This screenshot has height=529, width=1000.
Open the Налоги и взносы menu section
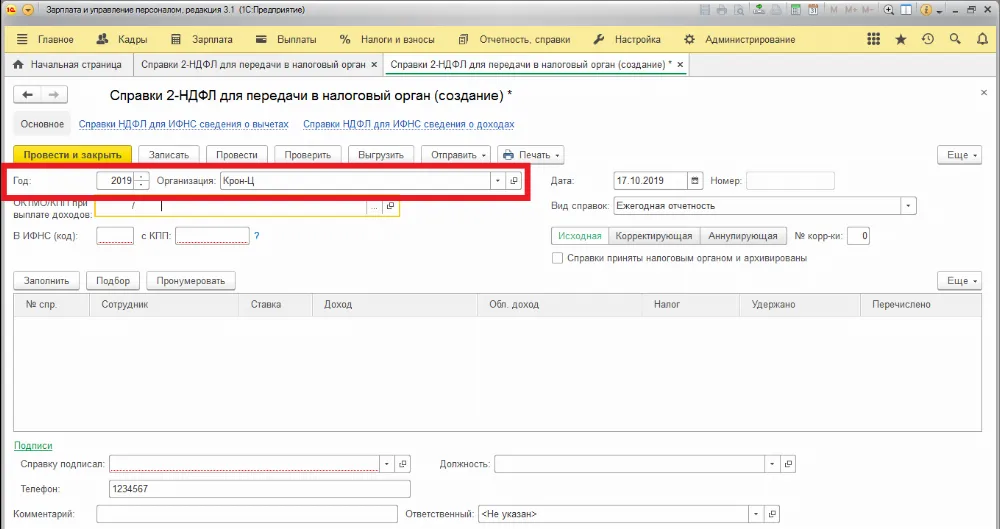[387, 40]
